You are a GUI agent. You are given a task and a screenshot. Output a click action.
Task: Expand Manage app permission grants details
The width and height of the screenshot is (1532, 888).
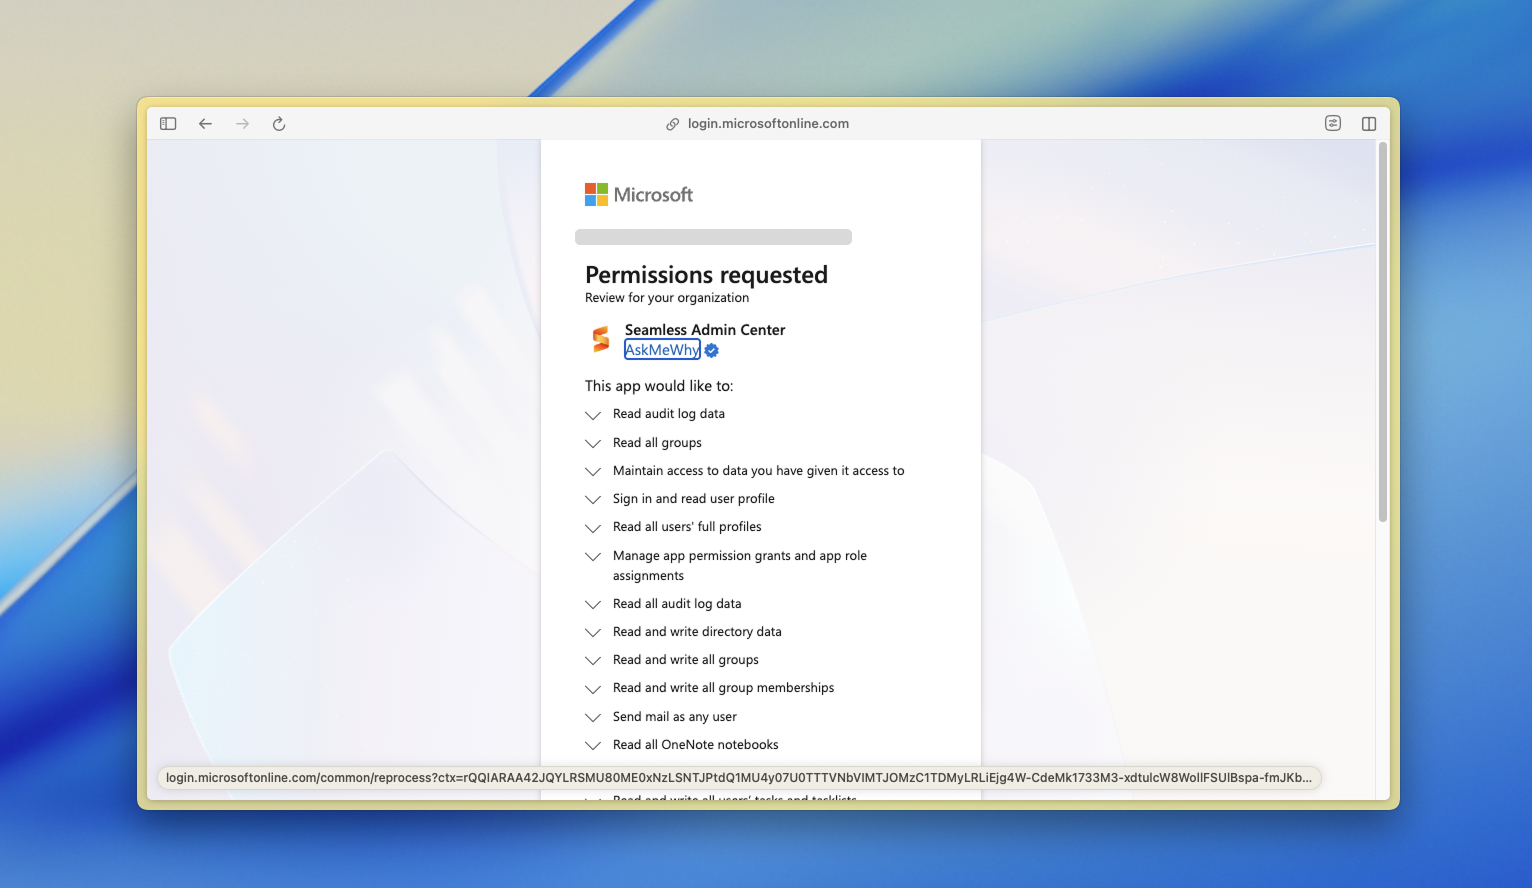[593, 556]
